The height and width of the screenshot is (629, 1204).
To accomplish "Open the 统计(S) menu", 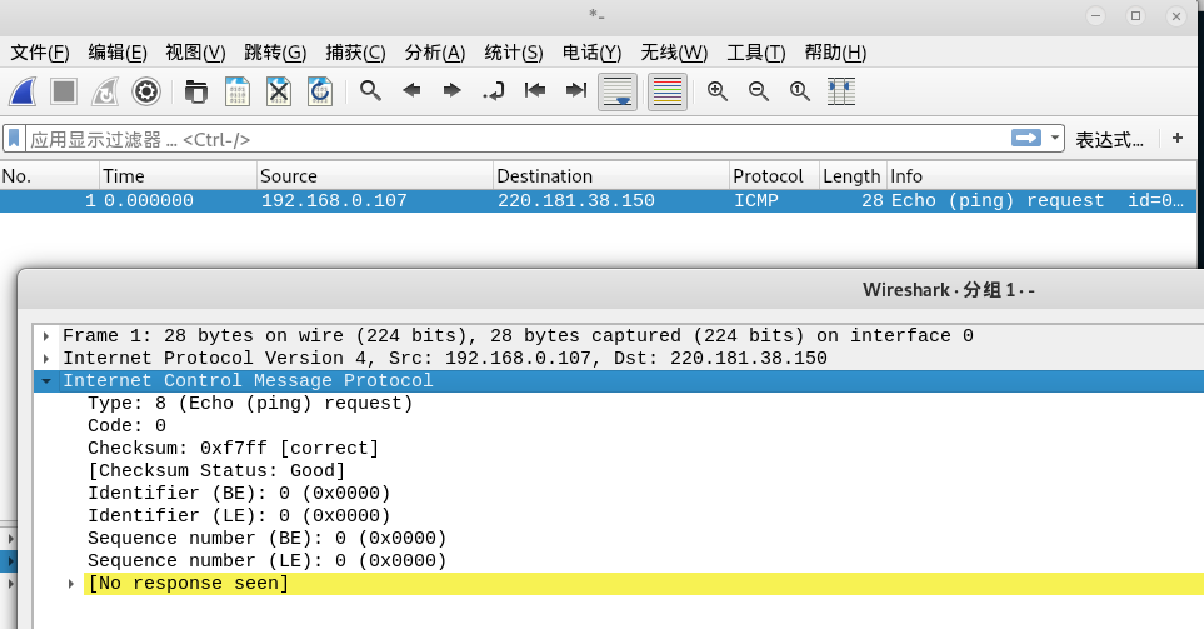I will click(x=513, y=53).
